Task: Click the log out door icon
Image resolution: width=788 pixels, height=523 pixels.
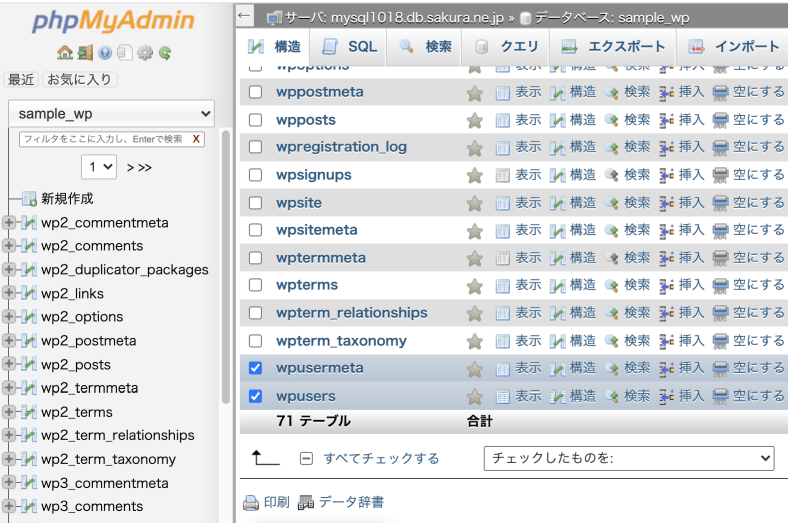Action: (85, 52)
